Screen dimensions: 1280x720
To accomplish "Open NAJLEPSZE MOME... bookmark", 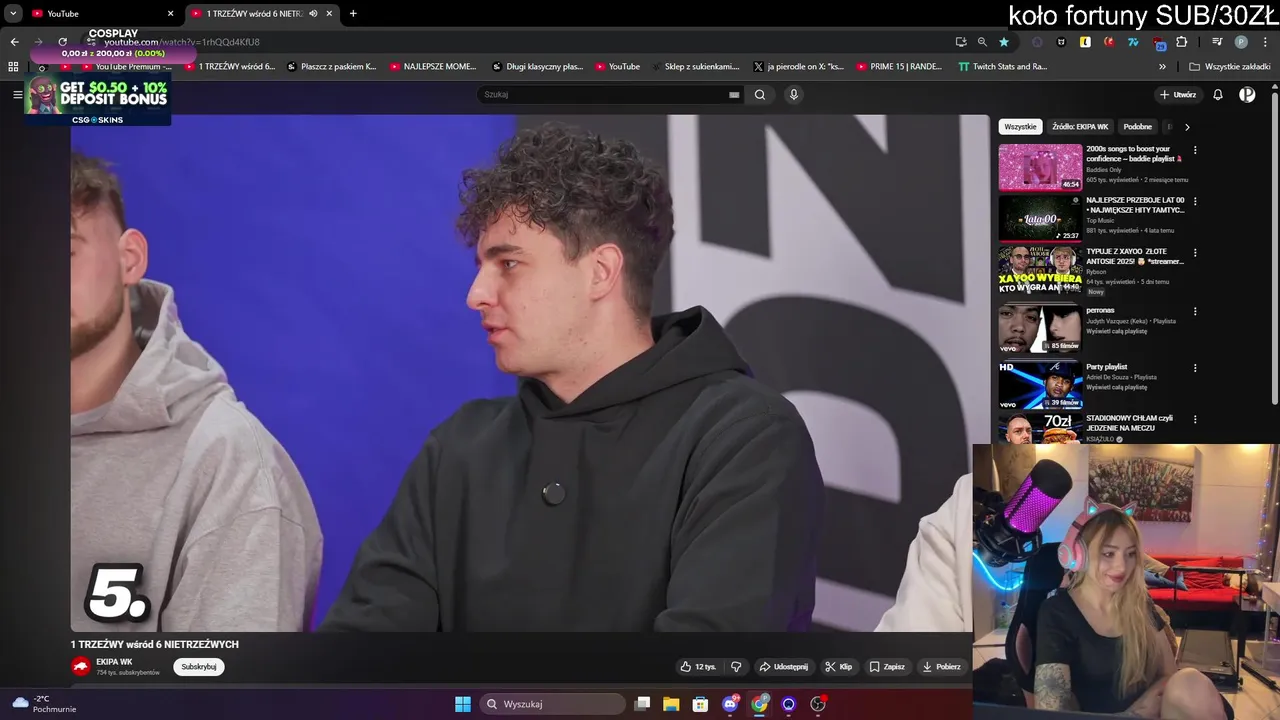I will click(433, 67).
